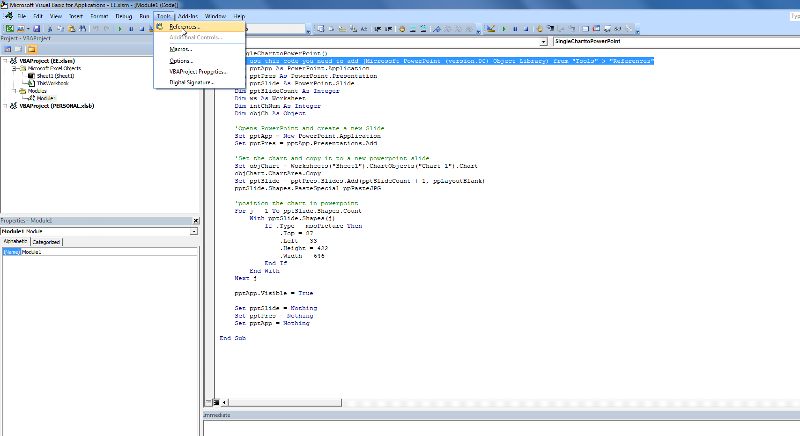Open VBAProject Properties menu entry
Image resolution: width=800 pixels, height=436 pixels.
pyautogui.click(x=197, y=72)
